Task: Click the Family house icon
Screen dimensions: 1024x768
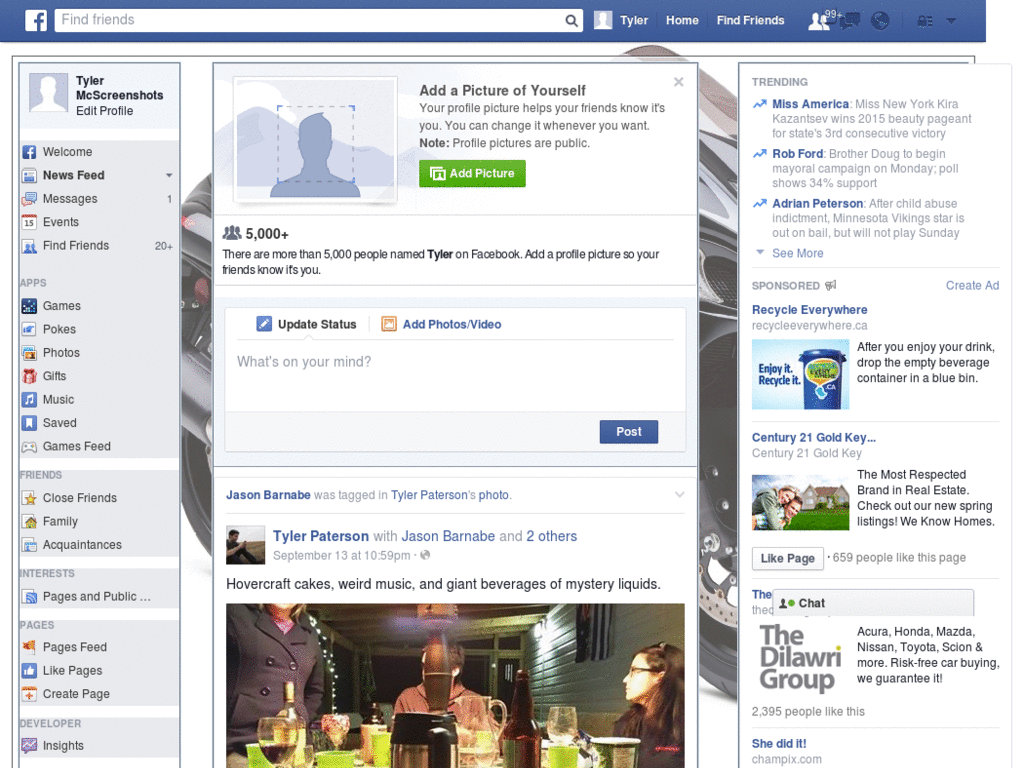Action: tap(29, 522)
